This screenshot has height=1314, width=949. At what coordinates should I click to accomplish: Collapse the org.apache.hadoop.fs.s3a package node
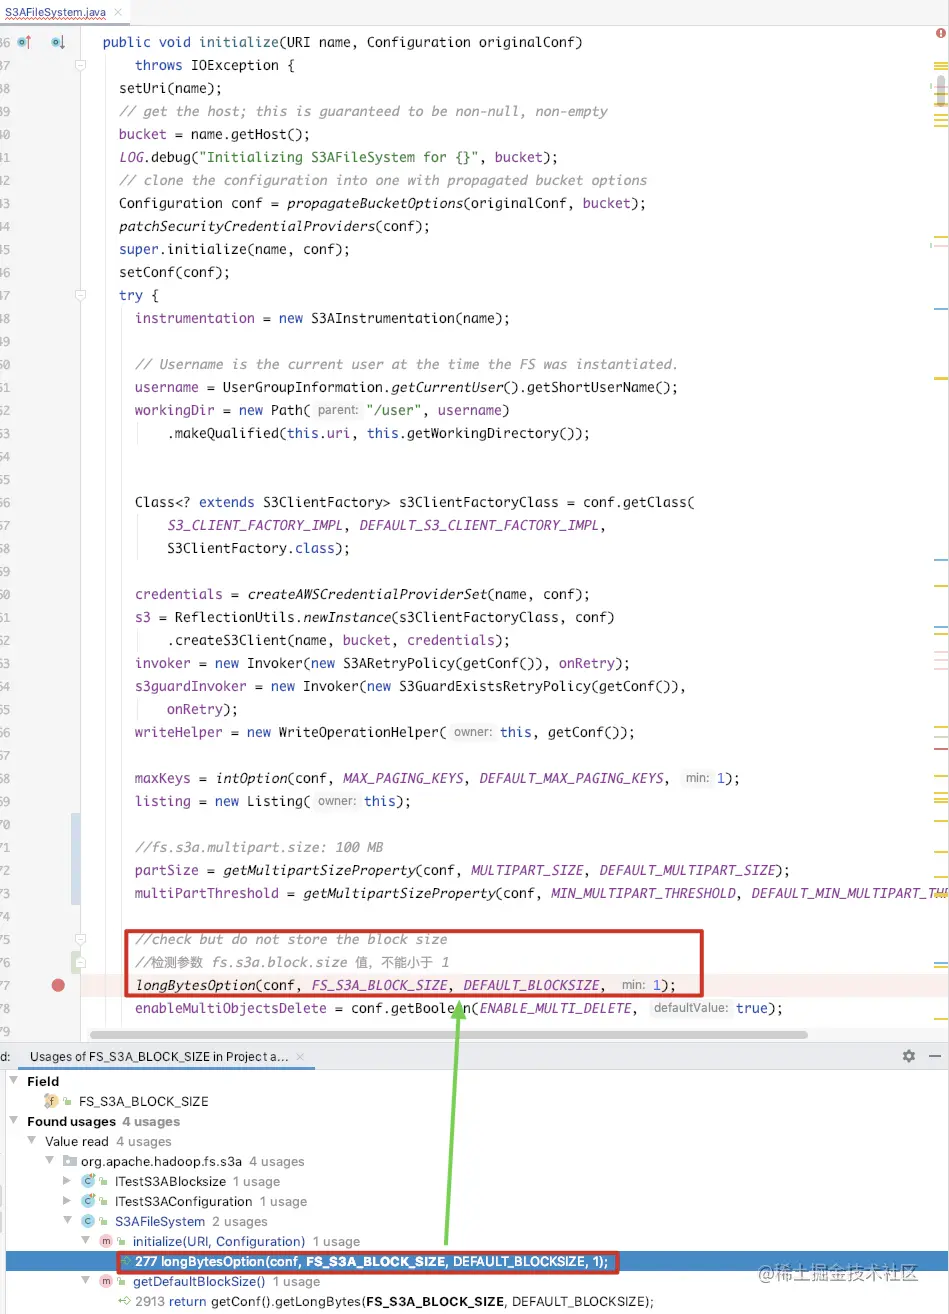tap(50, 1161)
